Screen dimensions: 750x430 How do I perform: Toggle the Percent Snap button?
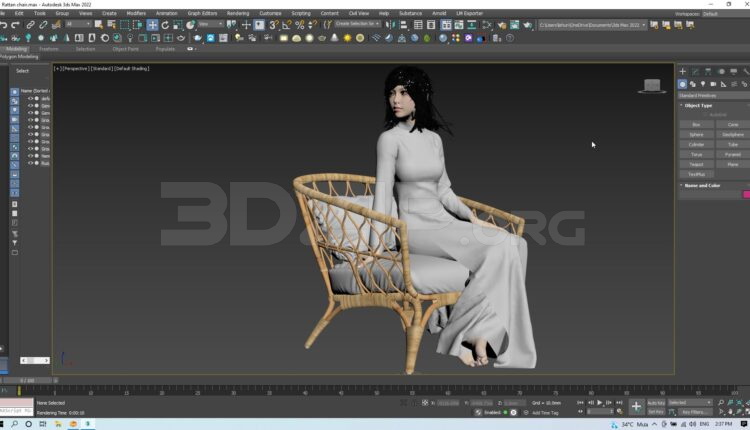click(299, 25)
